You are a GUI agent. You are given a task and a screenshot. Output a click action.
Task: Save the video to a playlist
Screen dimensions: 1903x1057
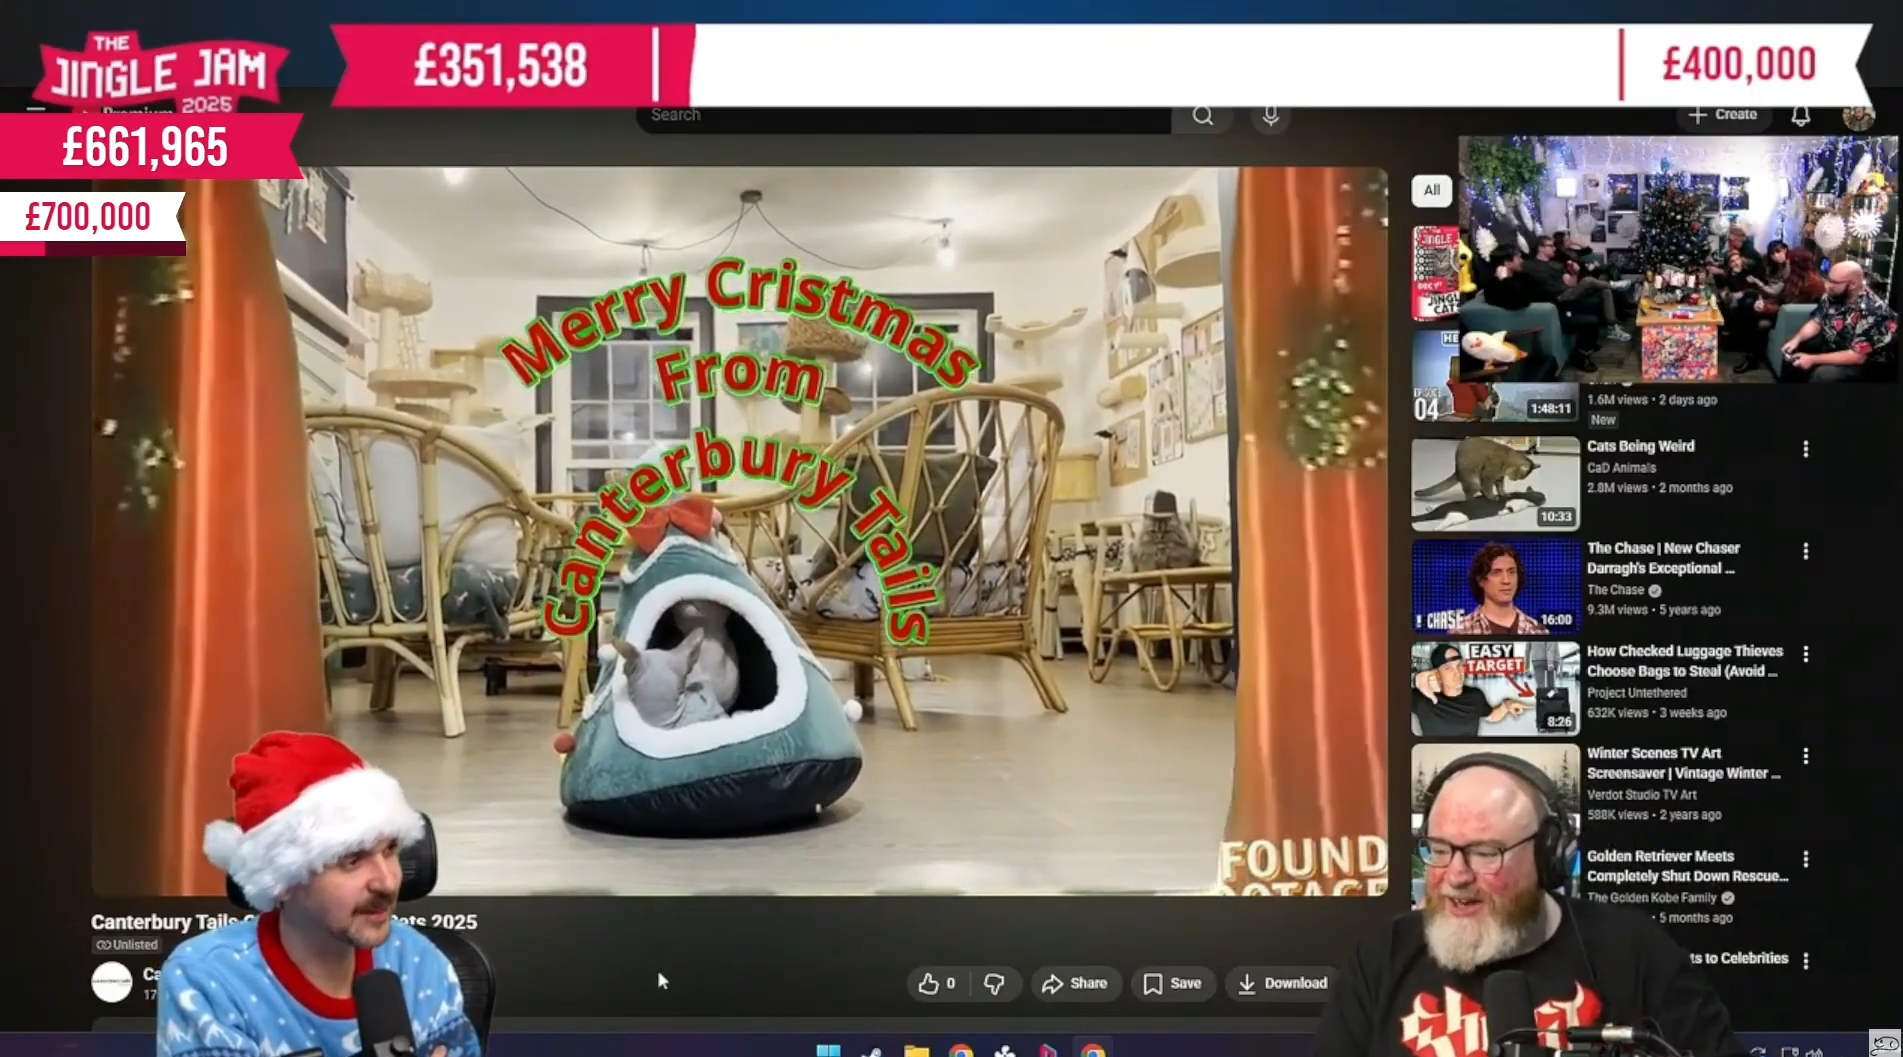(x=1172, y=983)
